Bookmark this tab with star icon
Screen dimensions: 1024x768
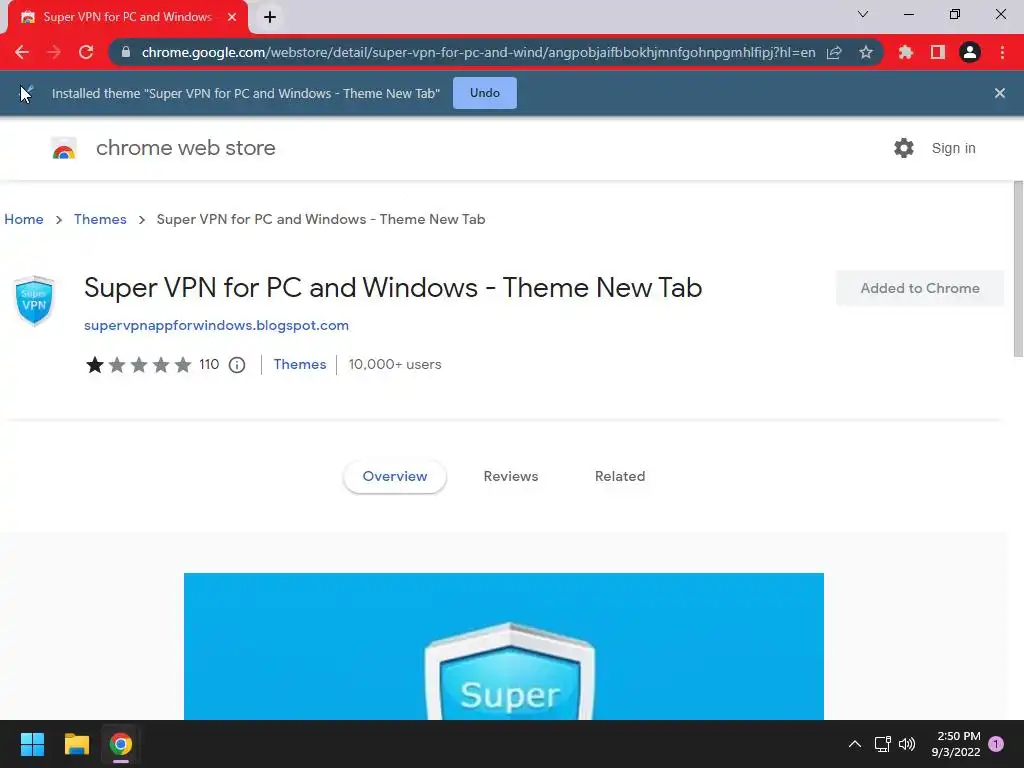(x=866, y=52)
